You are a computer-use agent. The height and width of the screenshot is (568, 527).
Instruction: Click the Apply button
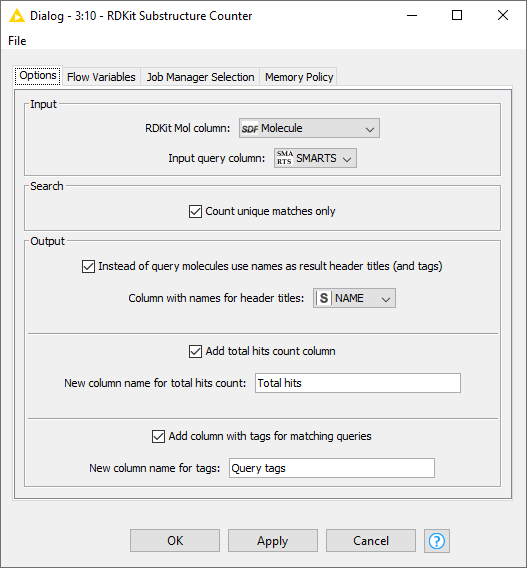tap(273, 541)
